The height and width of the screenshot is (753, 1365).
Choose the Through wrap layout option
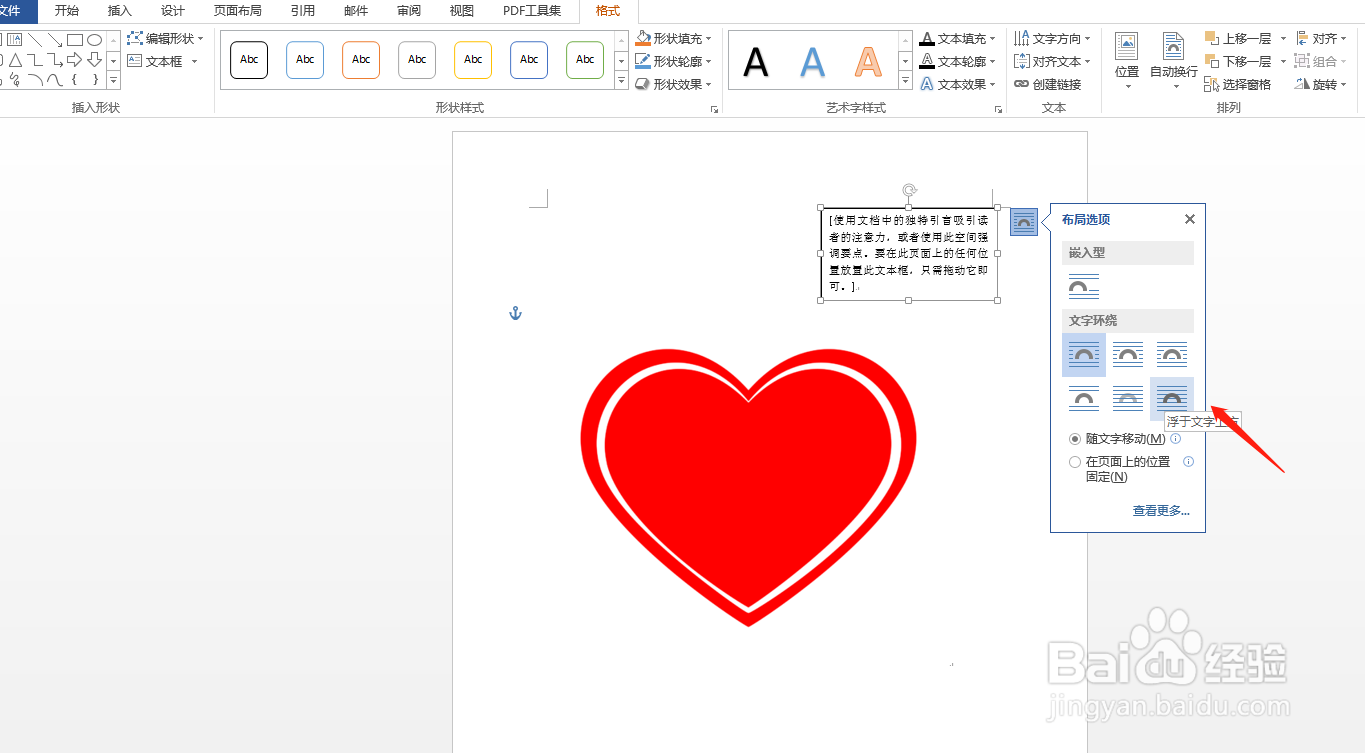point(1172,354)
